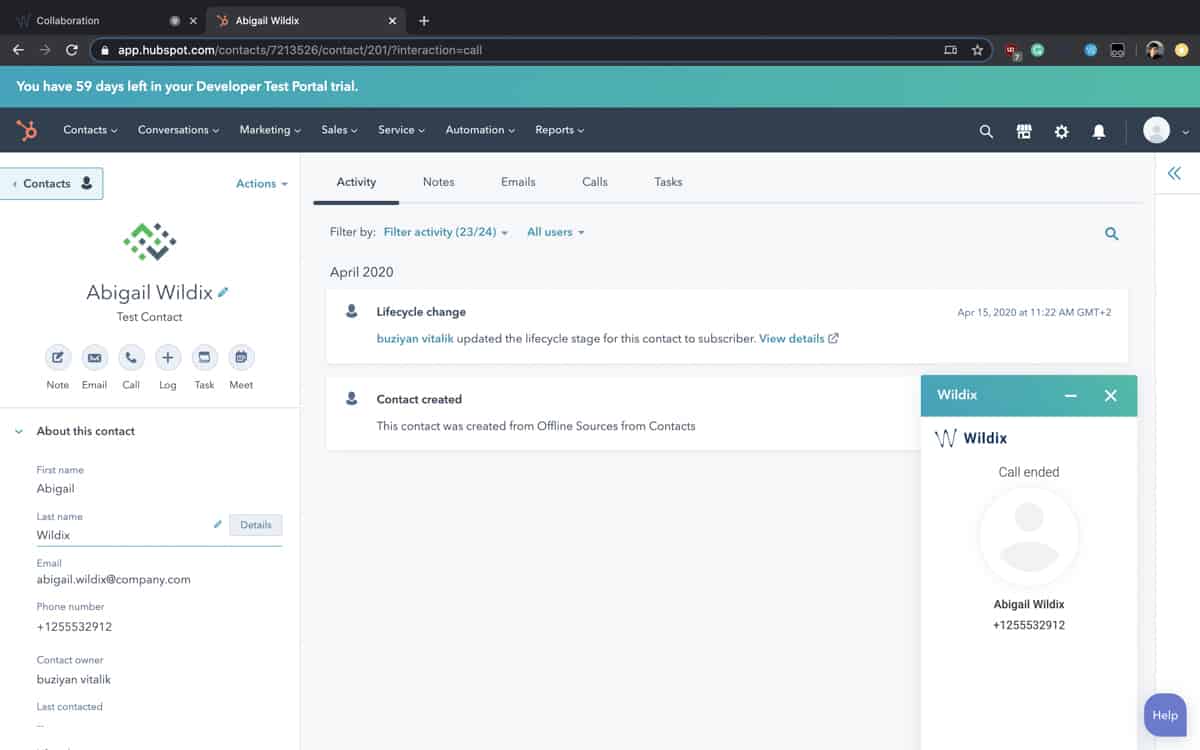Switch to the Calls tab
Screen dimensions: 1200x750
pos(594,182)
